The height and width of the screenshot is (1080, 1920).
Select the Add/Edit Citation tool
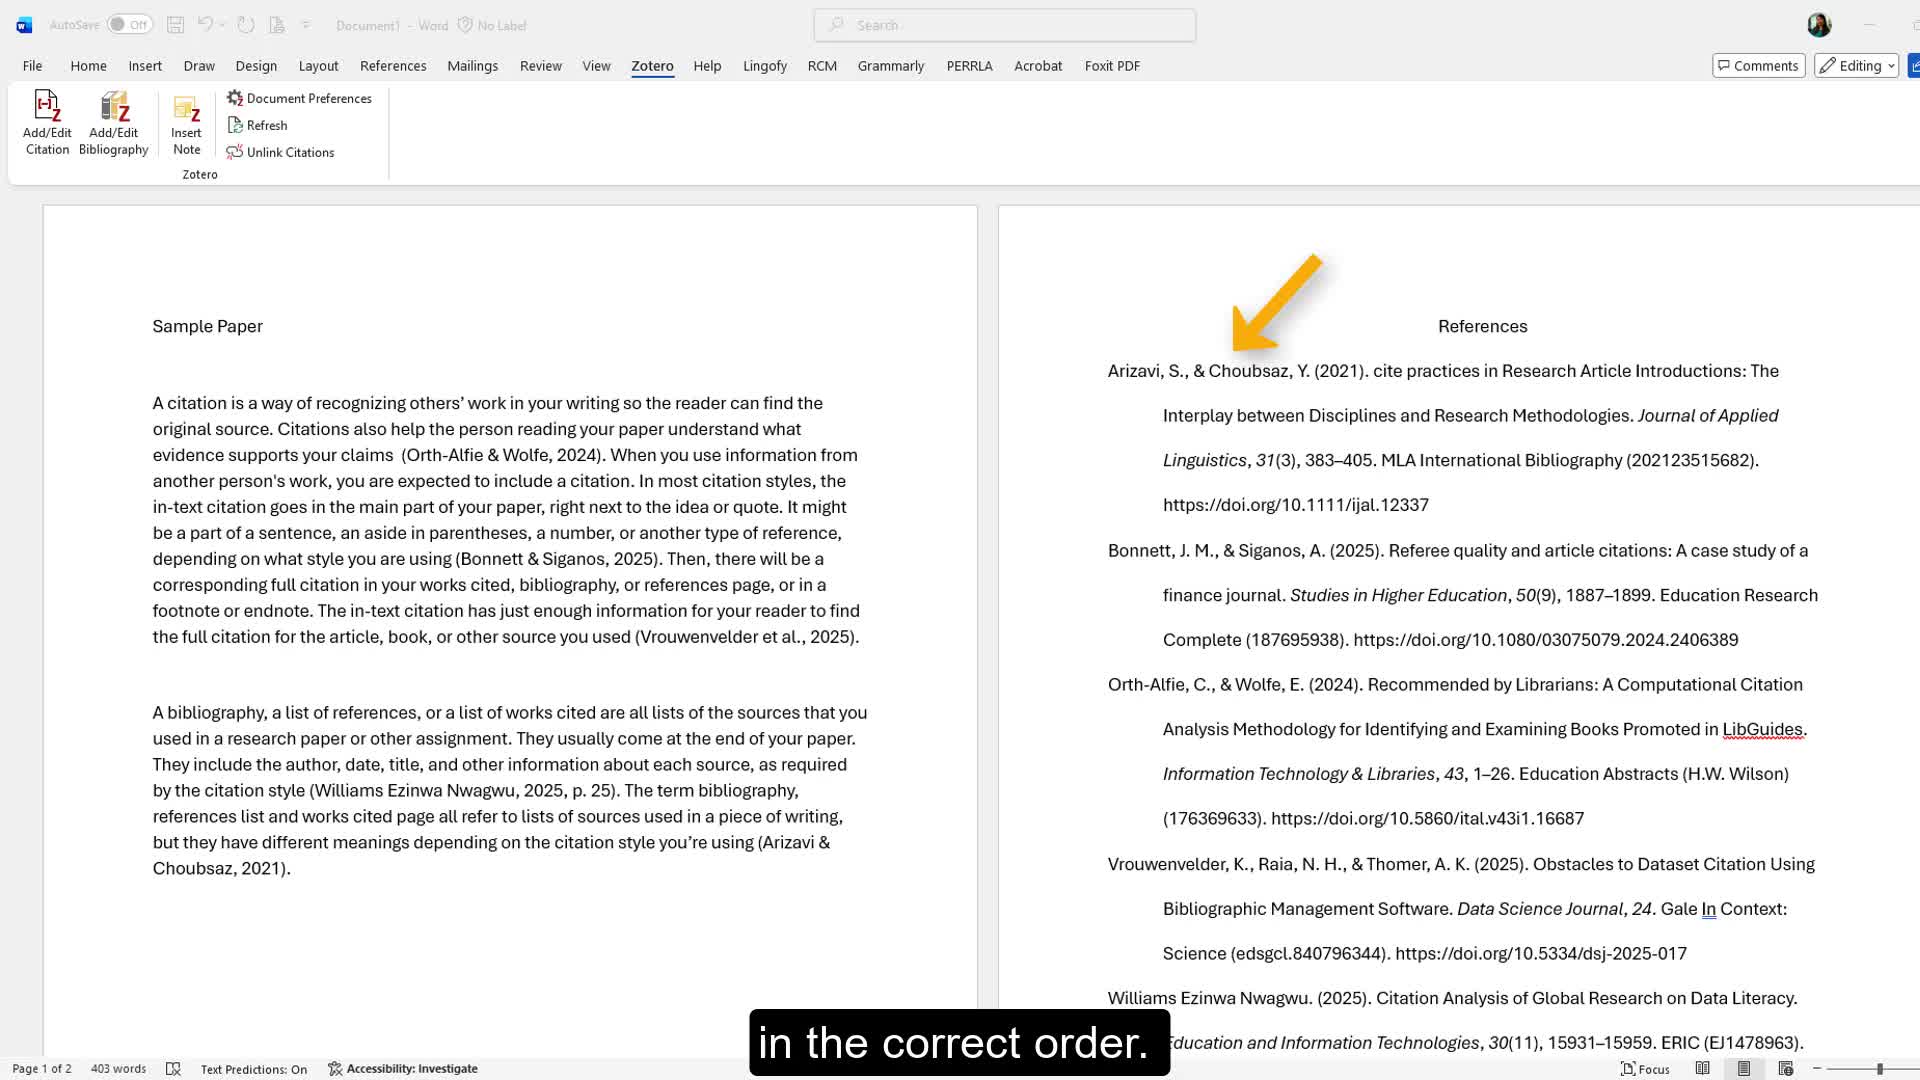point(46,120)
